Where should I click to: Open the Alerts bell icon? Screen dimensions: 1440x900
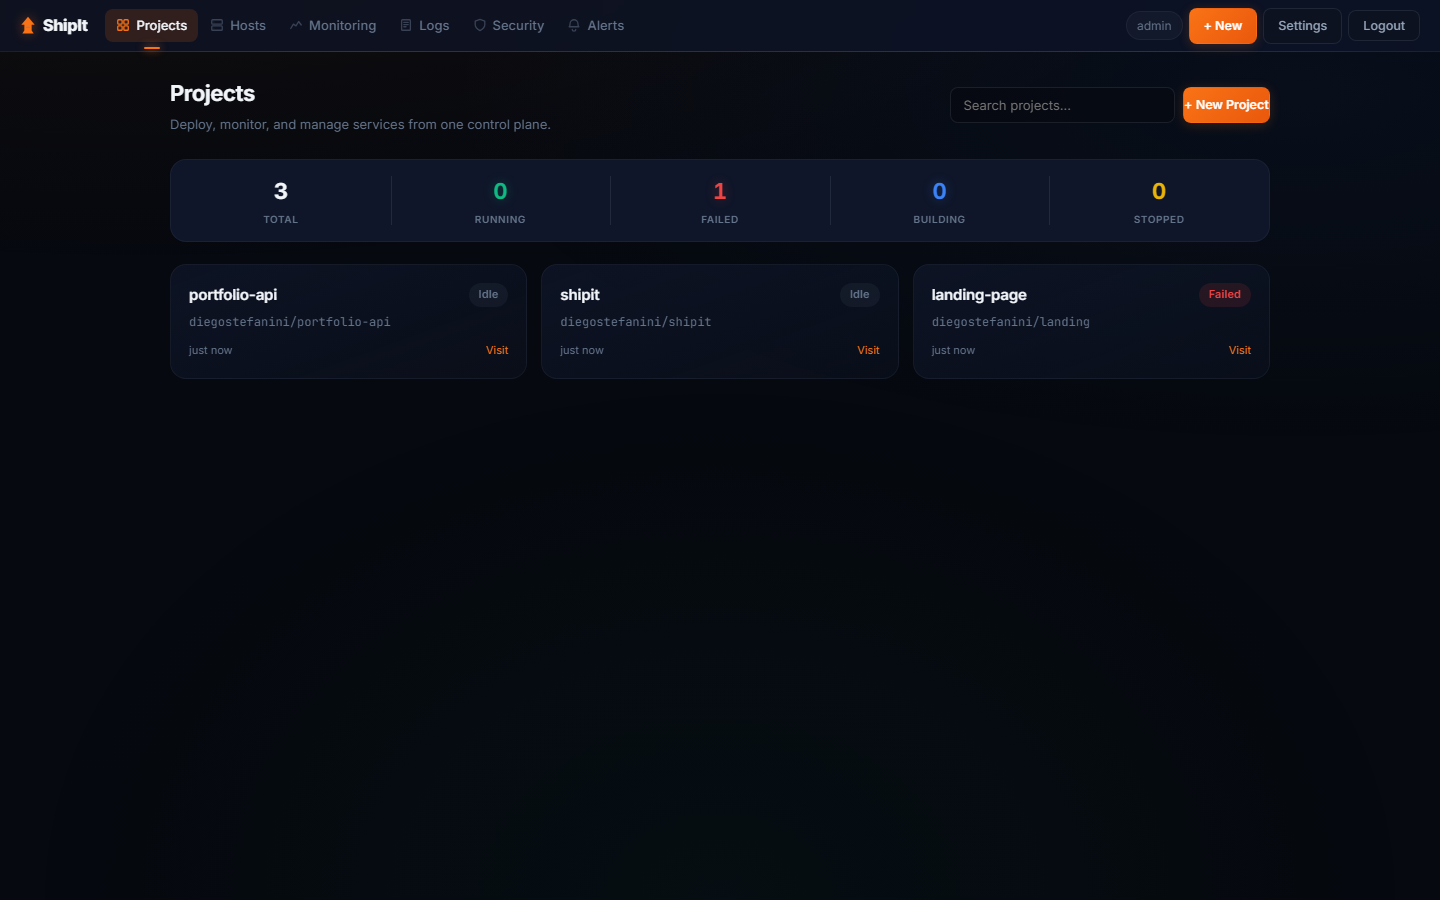coord(573,25)
